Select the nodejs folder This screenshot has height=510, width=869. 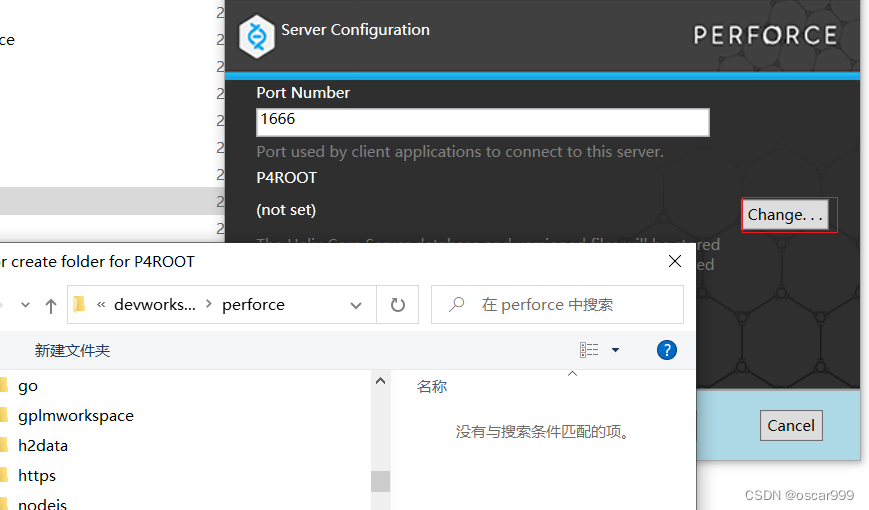point(42,503)
